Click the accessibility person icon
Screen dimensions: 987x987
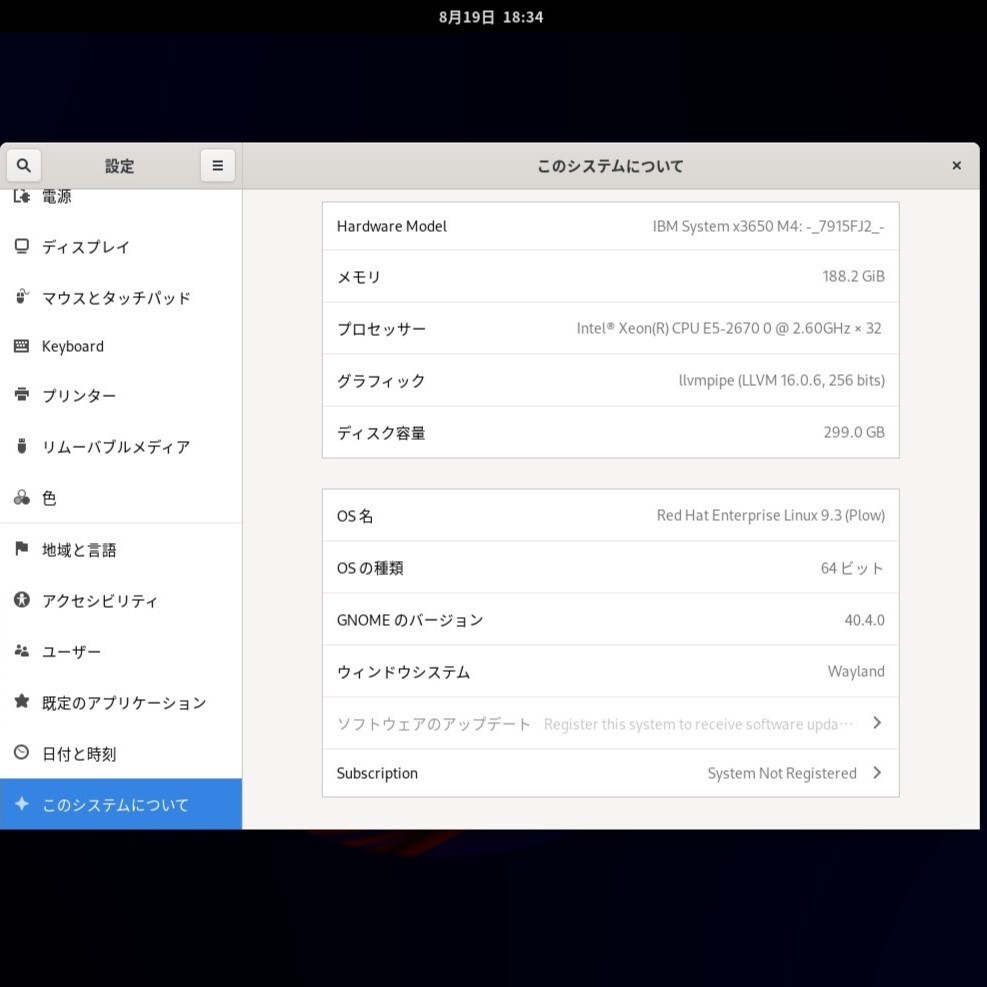(x=21, y=600)
